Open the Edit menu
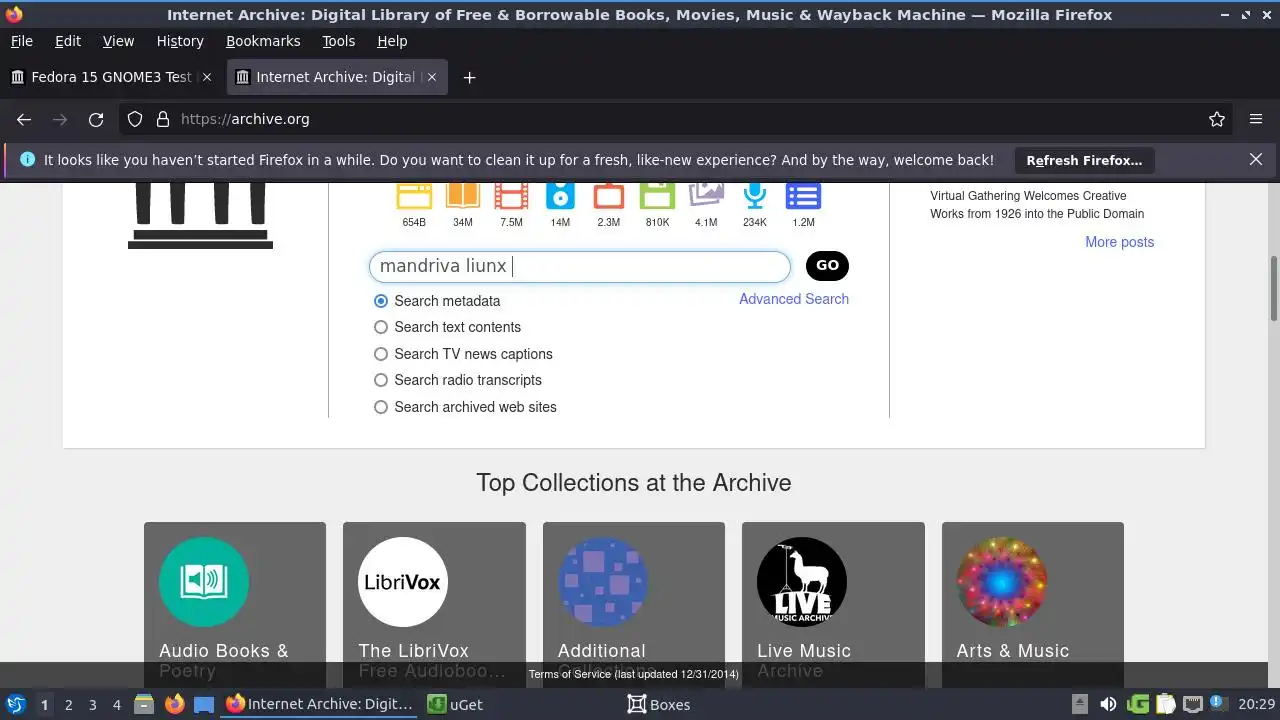Viewport: 1280px width, 720px height. (68, 41)
